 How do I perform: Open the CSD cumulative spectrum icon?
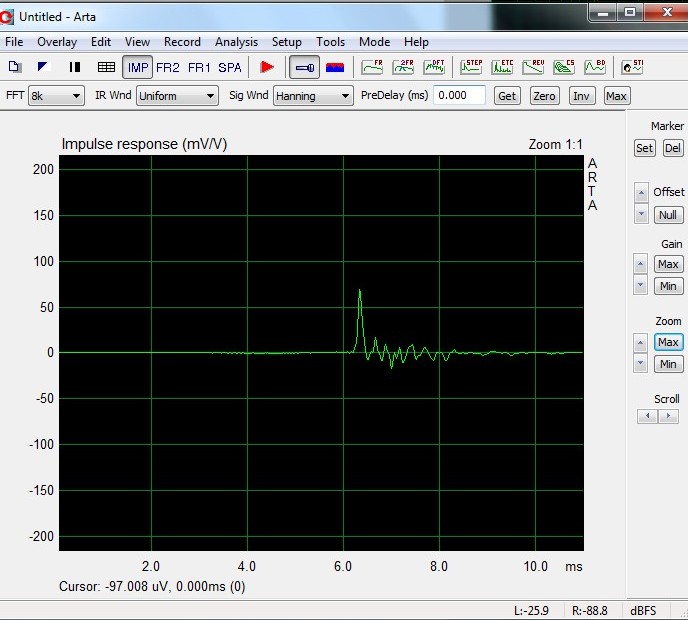564,67
